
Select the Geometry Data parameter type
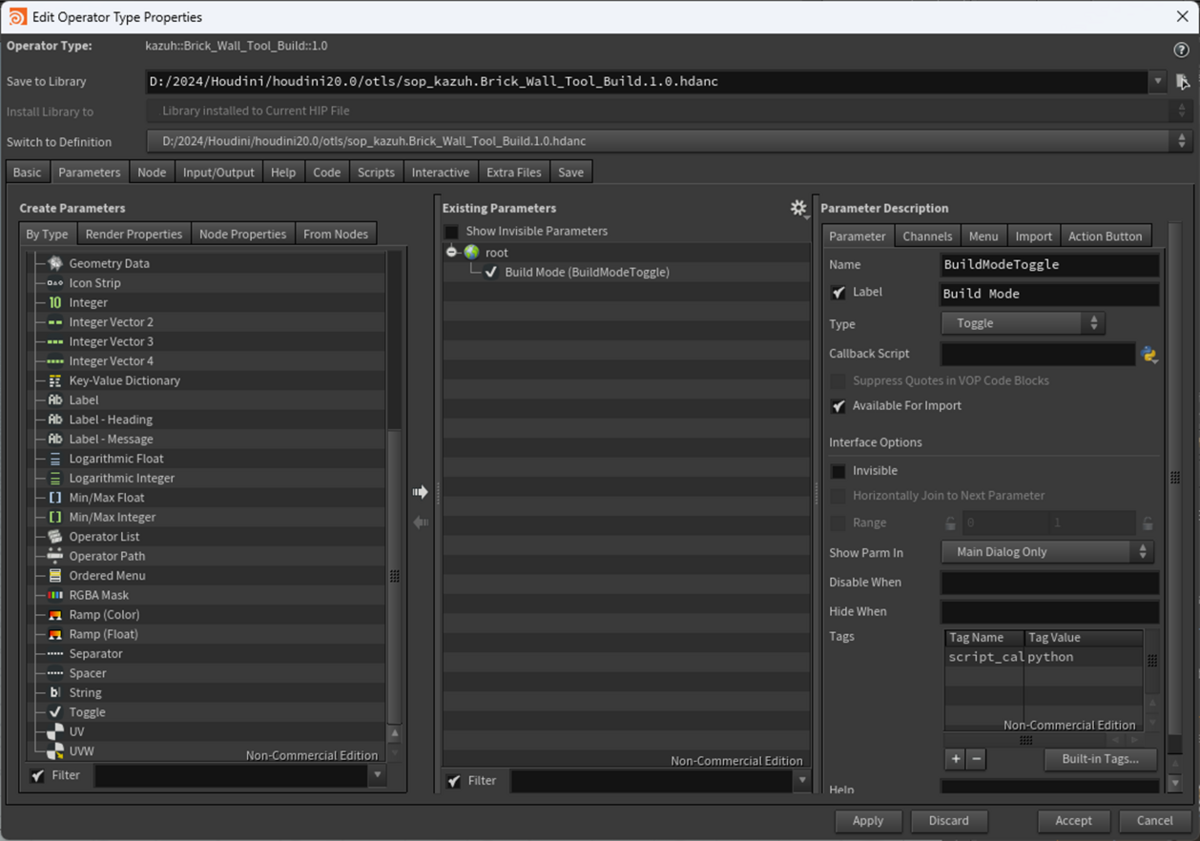[x=108, y=264]
